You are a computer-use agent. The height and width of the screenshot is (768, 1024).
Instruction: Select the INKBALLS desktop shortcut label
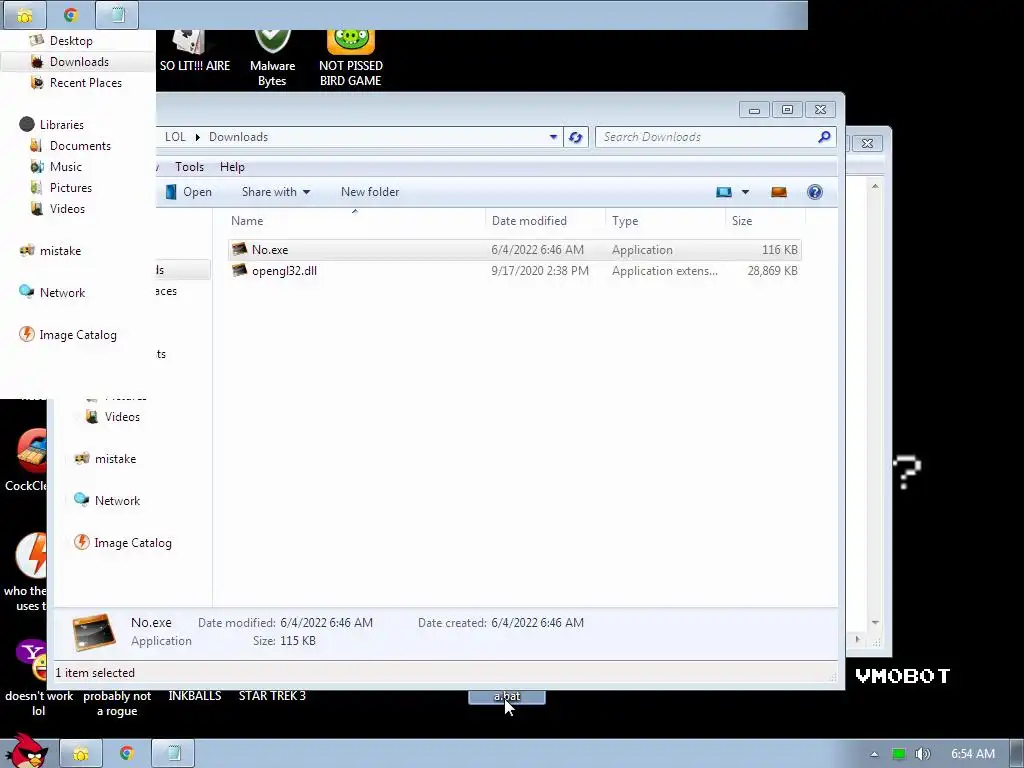point(195,696)
